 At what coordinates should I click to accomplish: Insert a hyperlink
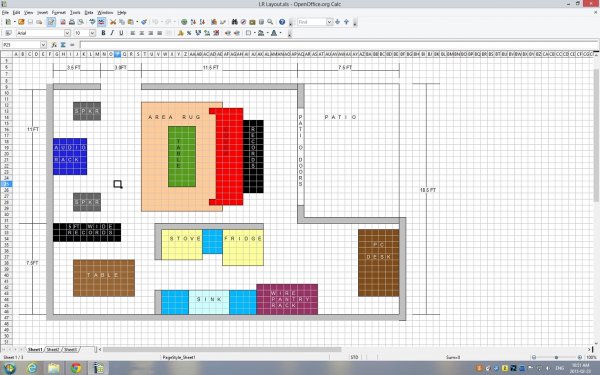184,22
